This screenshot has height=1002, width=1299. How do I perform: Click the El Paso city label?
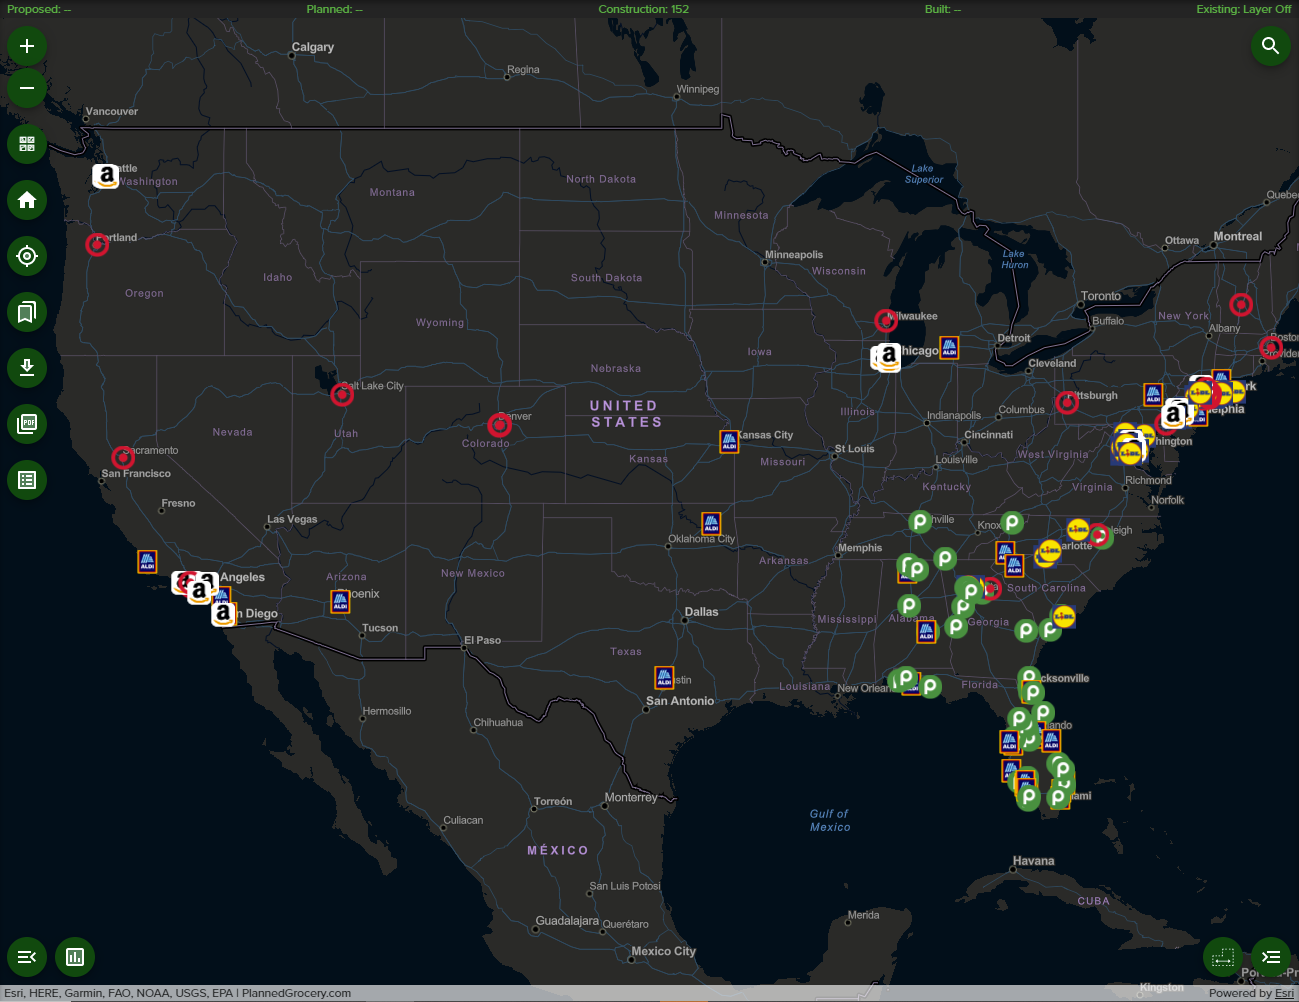pyautogui.click(x=482, y=640)
